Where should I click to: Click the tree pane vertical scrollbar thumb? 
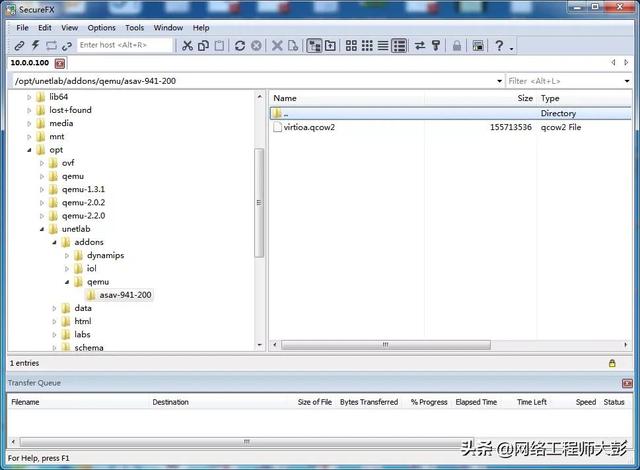coord(259,203)
